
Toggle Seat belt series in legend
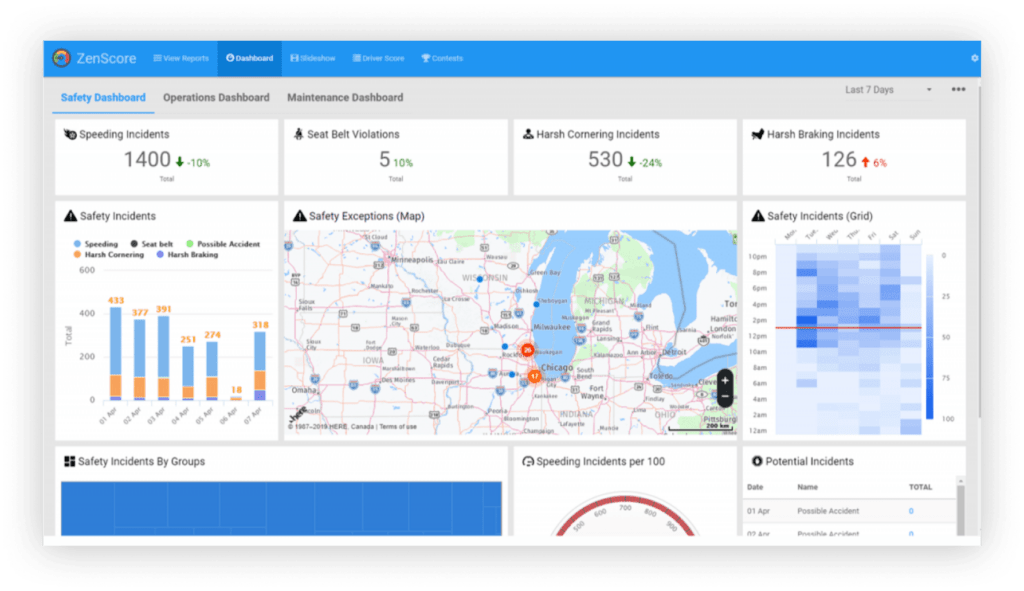coord(152,244)
